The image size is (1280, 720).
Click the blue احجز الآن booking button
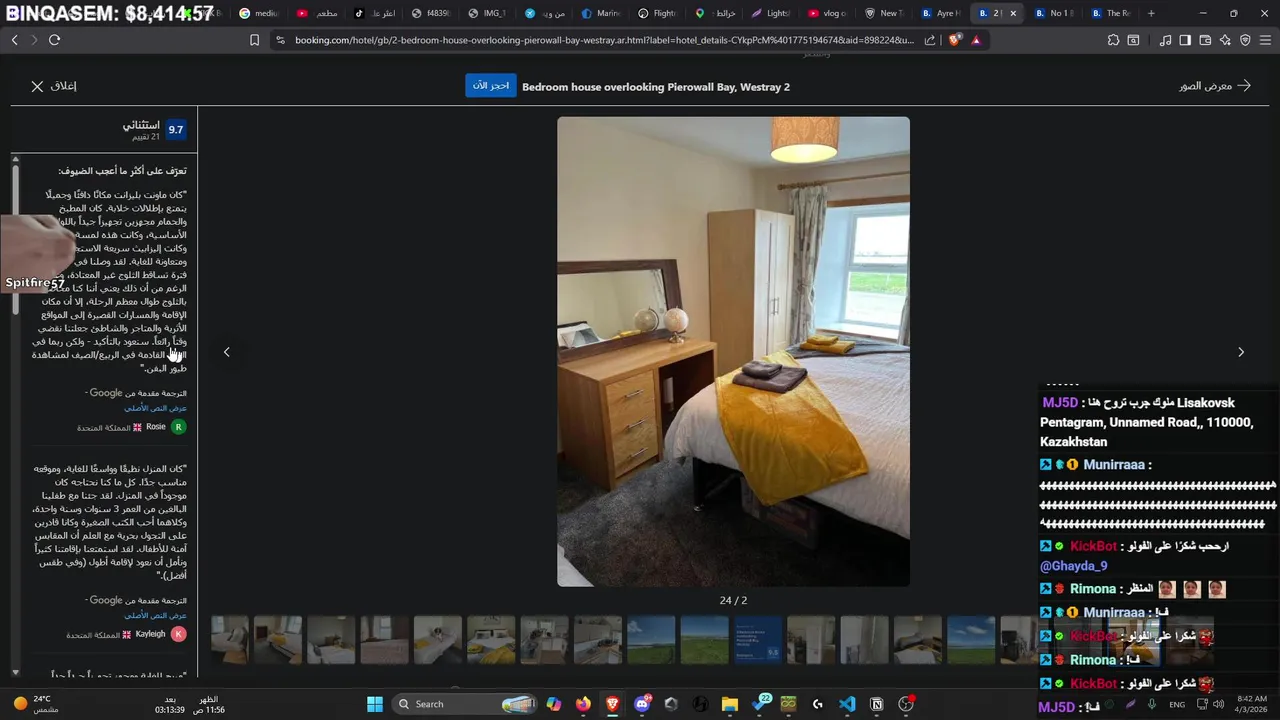[490, 85]
